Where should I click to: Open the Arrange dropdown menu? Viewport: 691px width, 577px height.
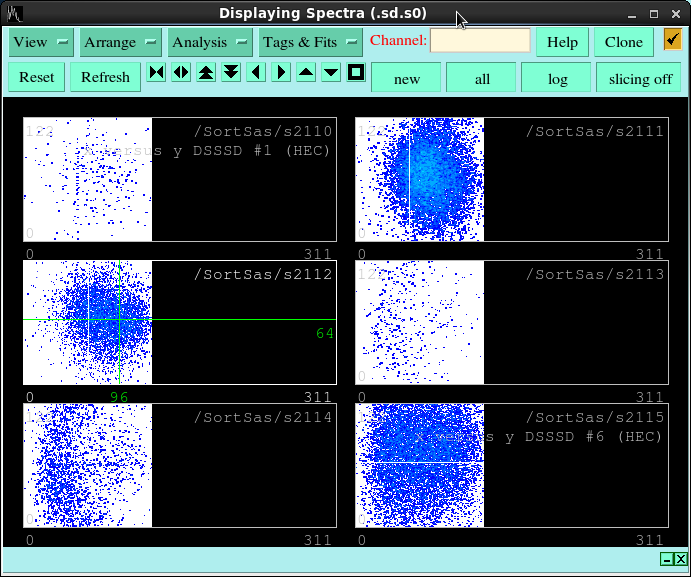[120, 42]
